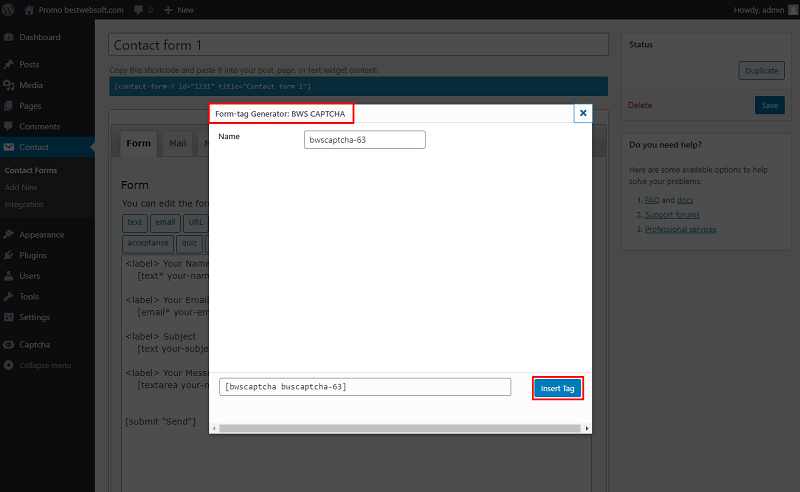Open the FAQ link

652,200
